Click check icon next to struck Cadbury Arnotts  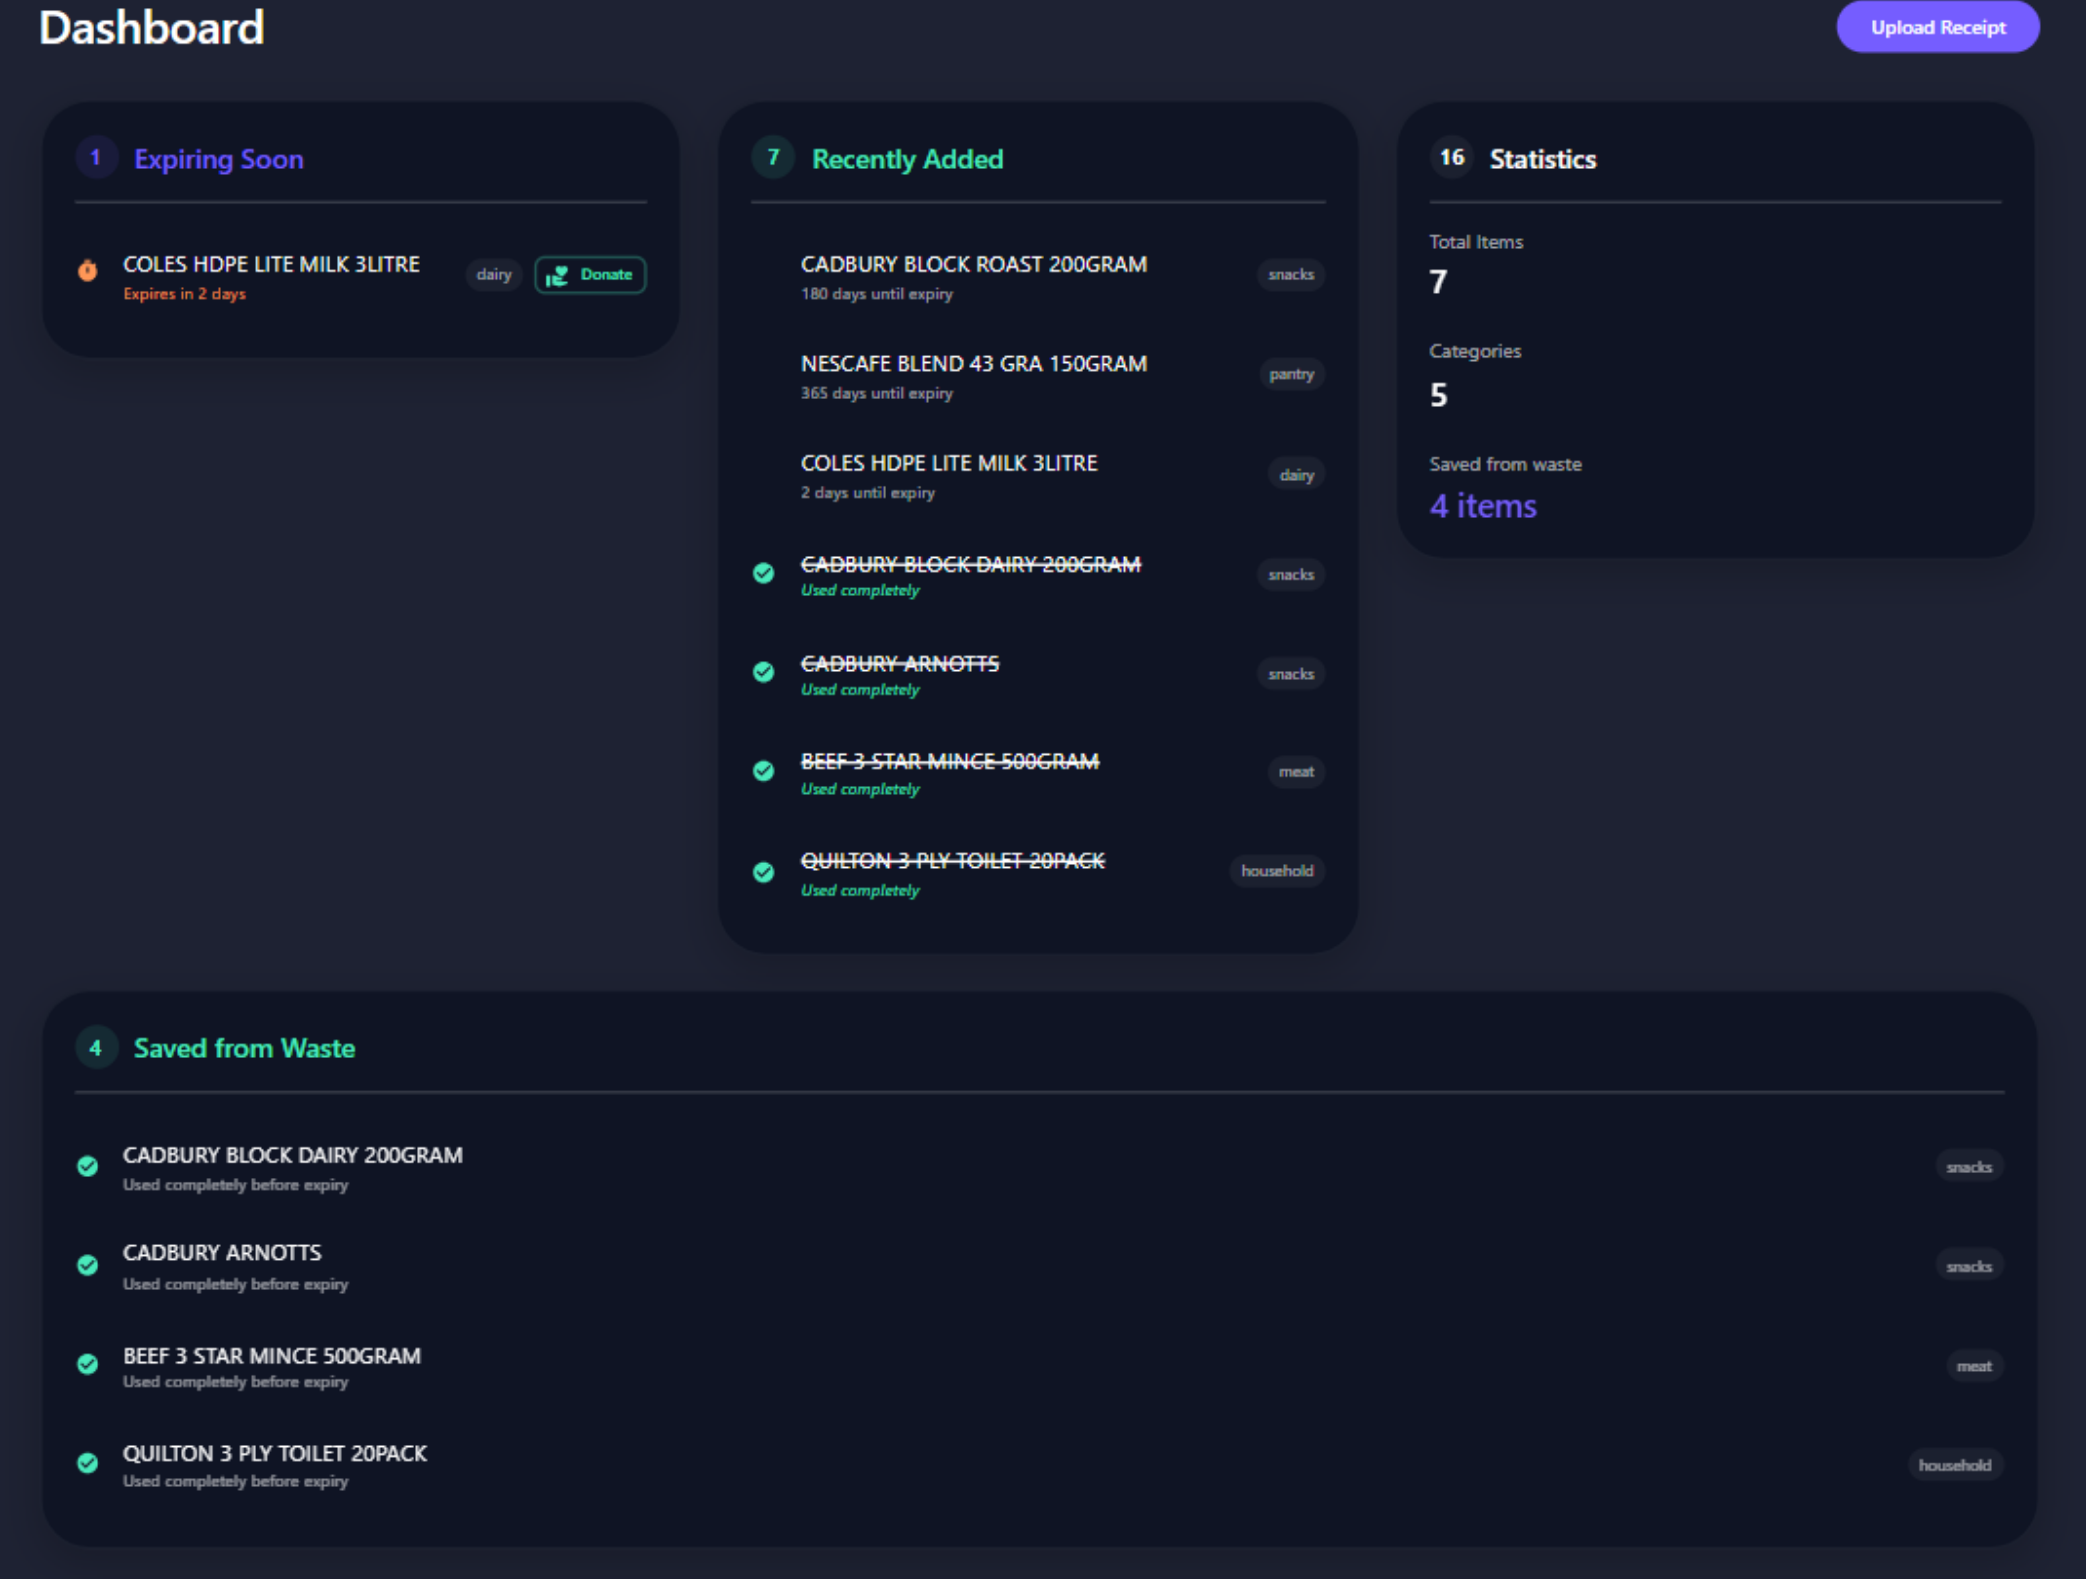pos(764,672)
